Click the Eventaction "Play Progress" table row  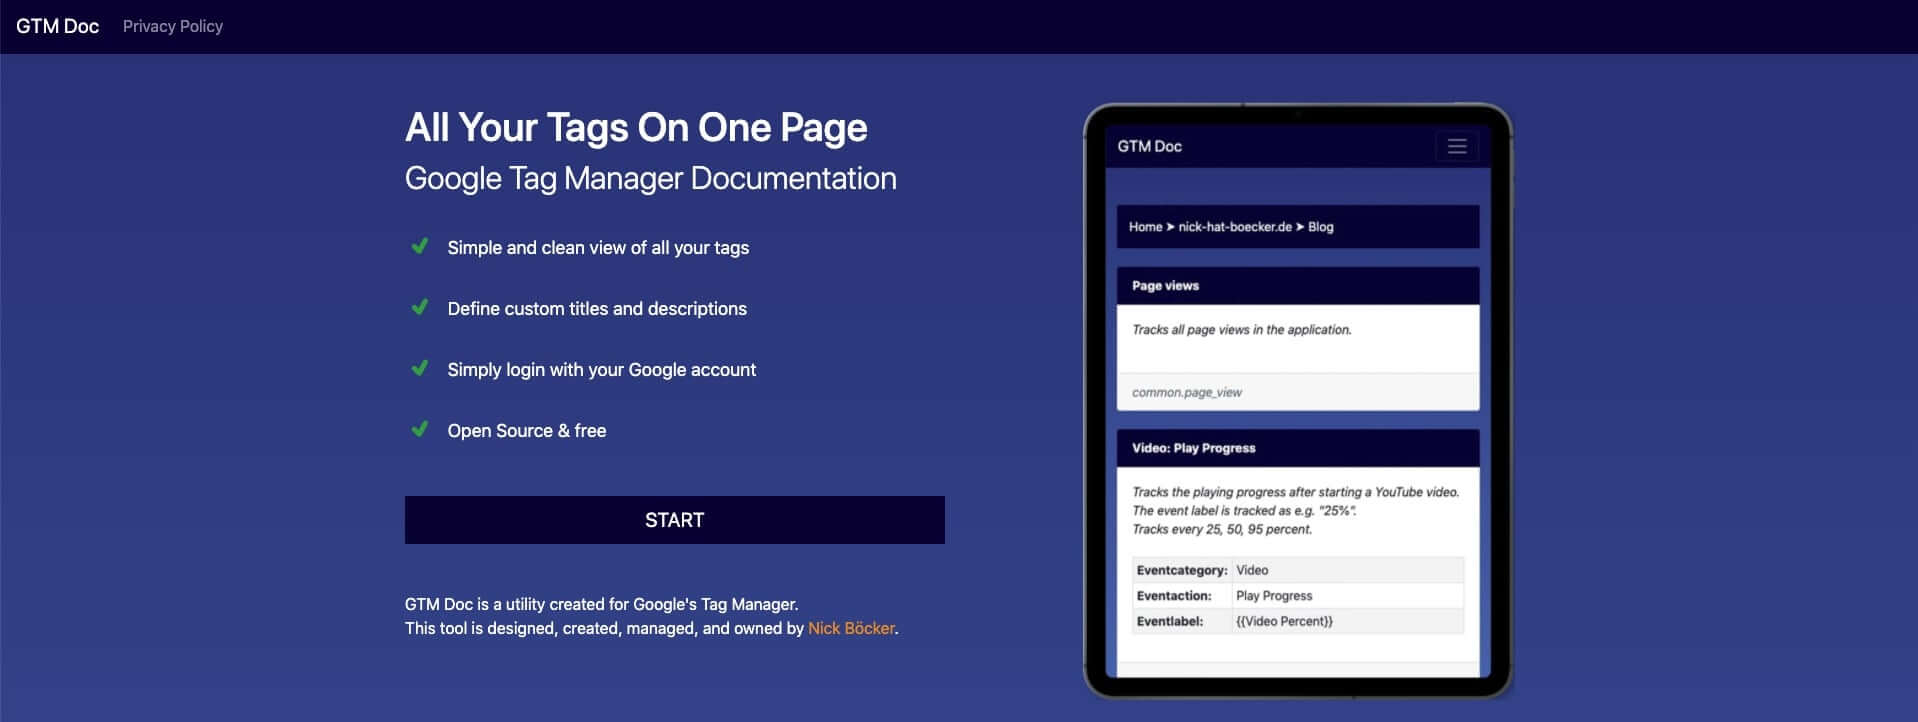click(x=1297, y=596)
